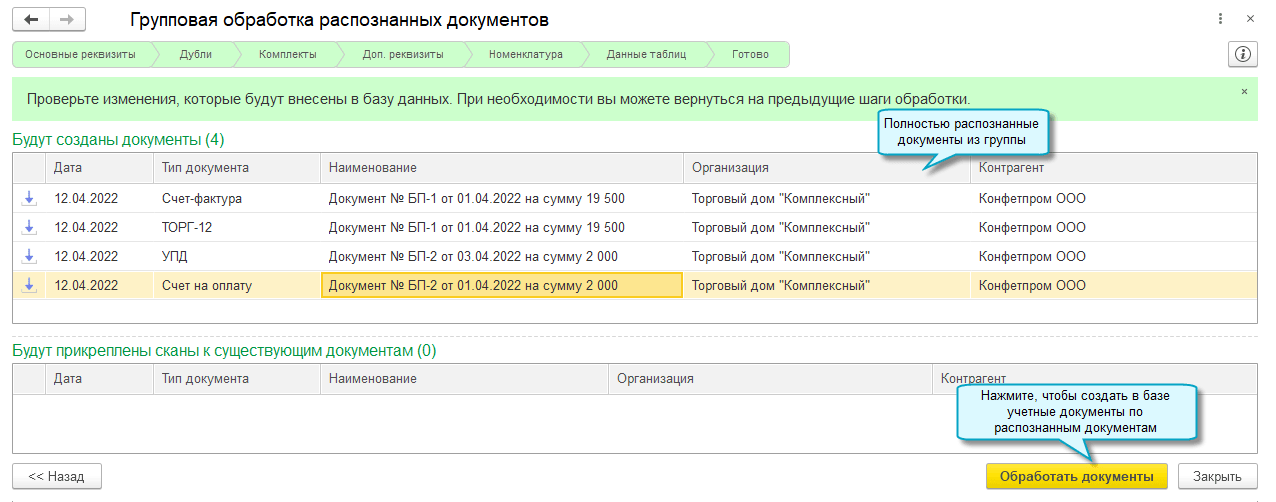The width and height of the screenshot is (1276, 502).
Task: Switch to the Дубли step
Action: pyautogui.click(x=195, y=54)
